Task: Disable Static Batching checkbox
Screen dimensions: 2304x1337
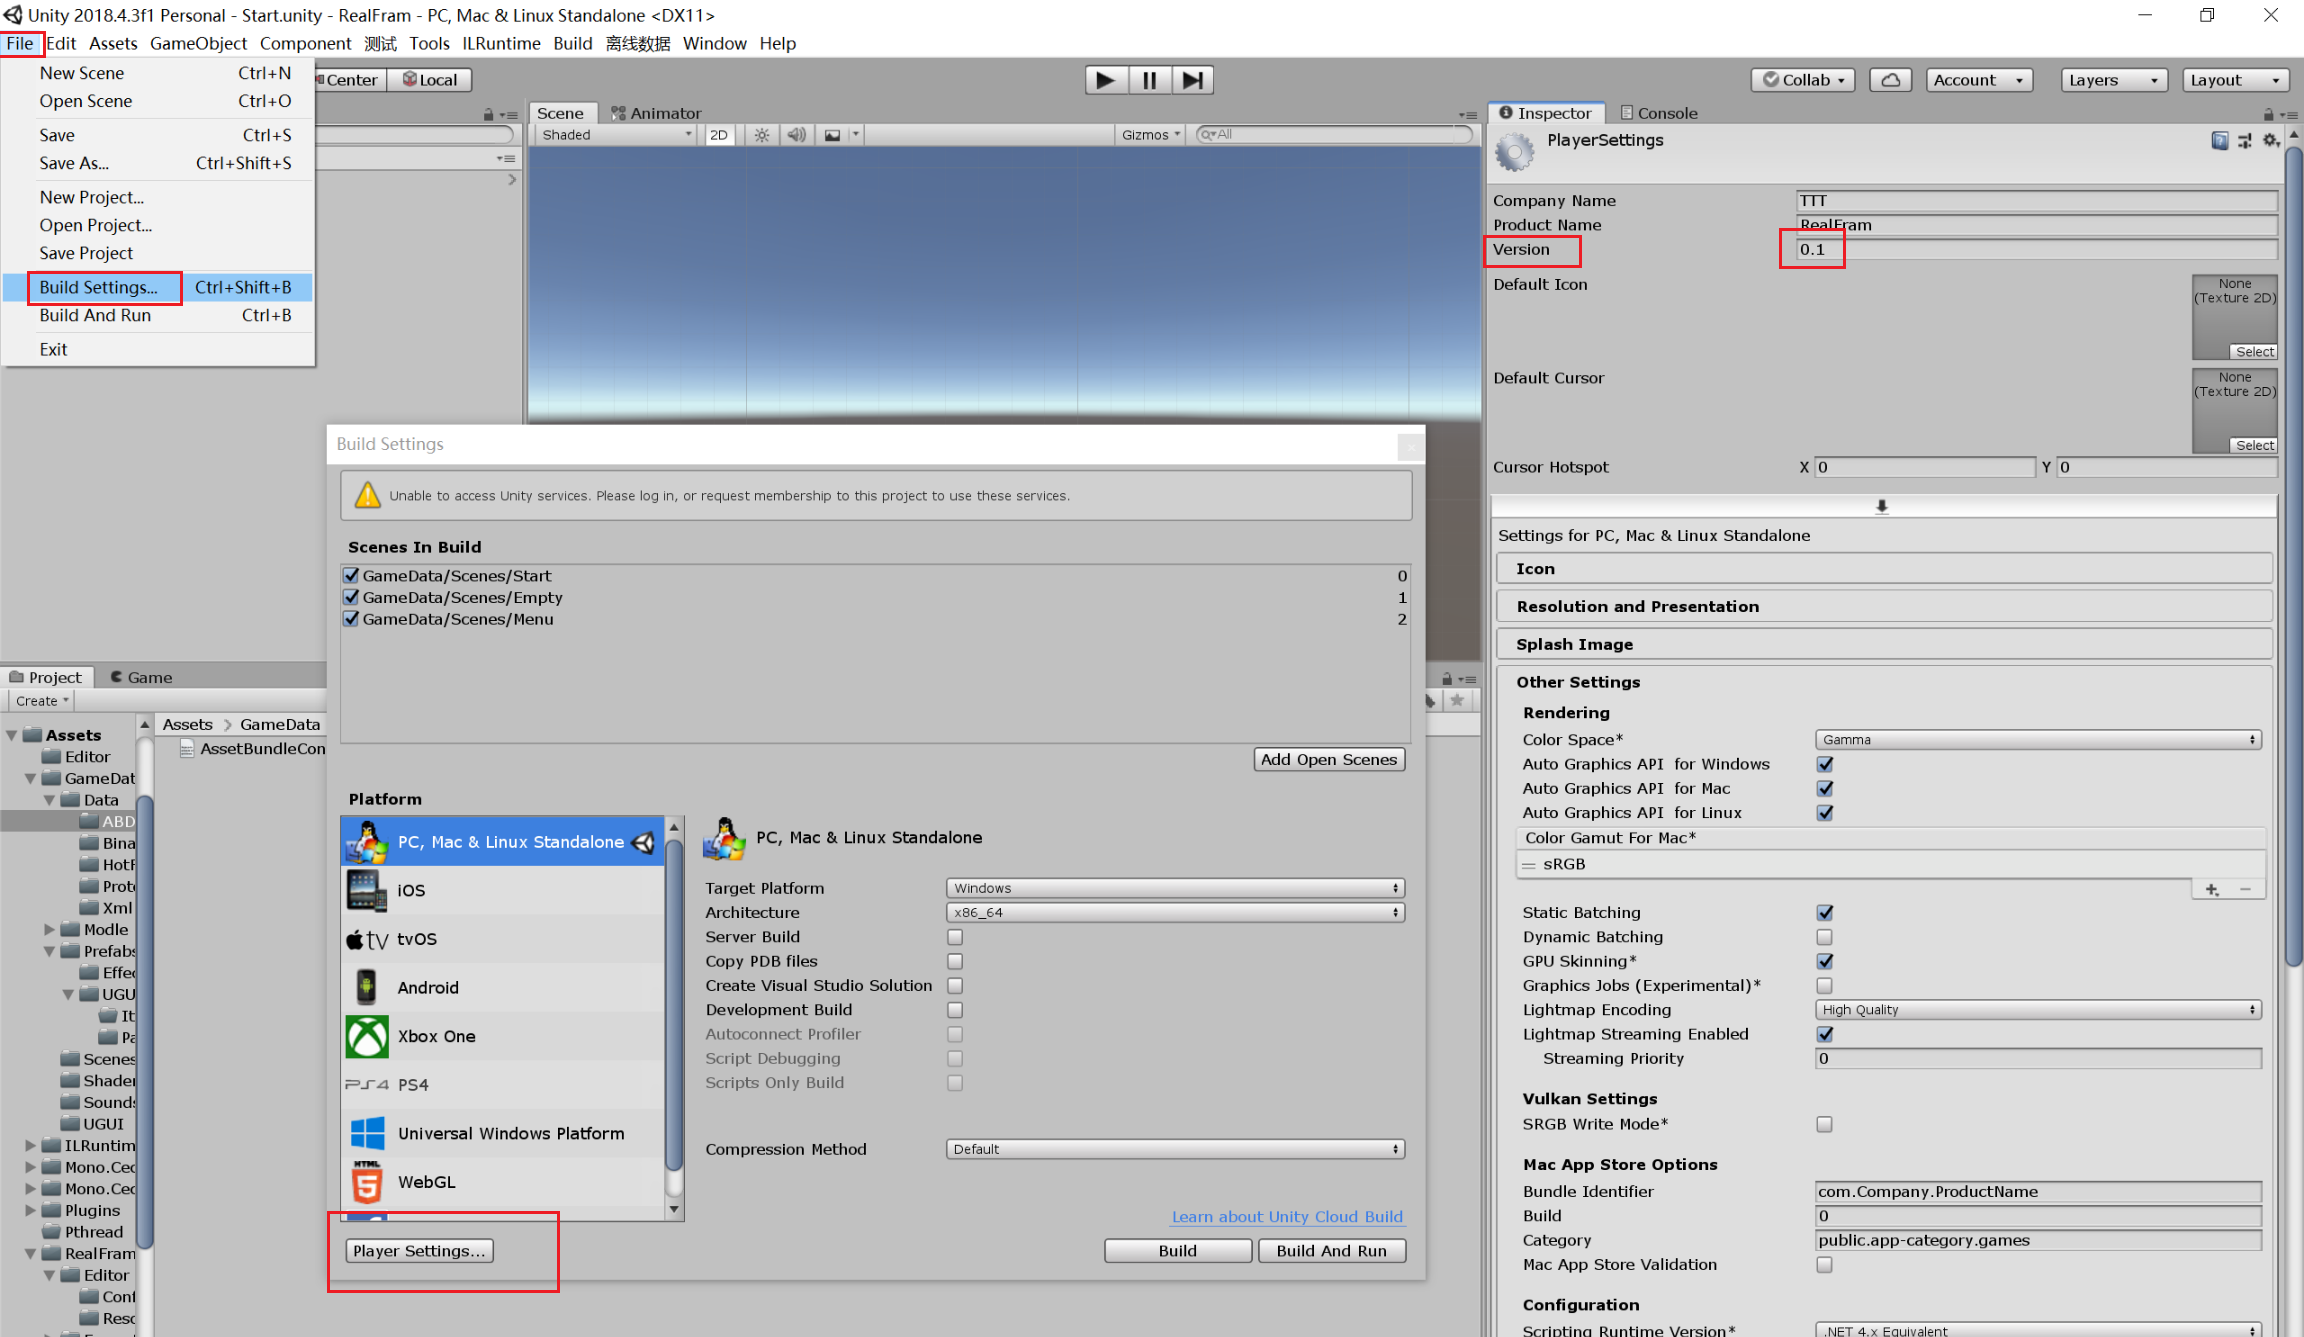Action: pyautogui.click(x=1825, y=912)
